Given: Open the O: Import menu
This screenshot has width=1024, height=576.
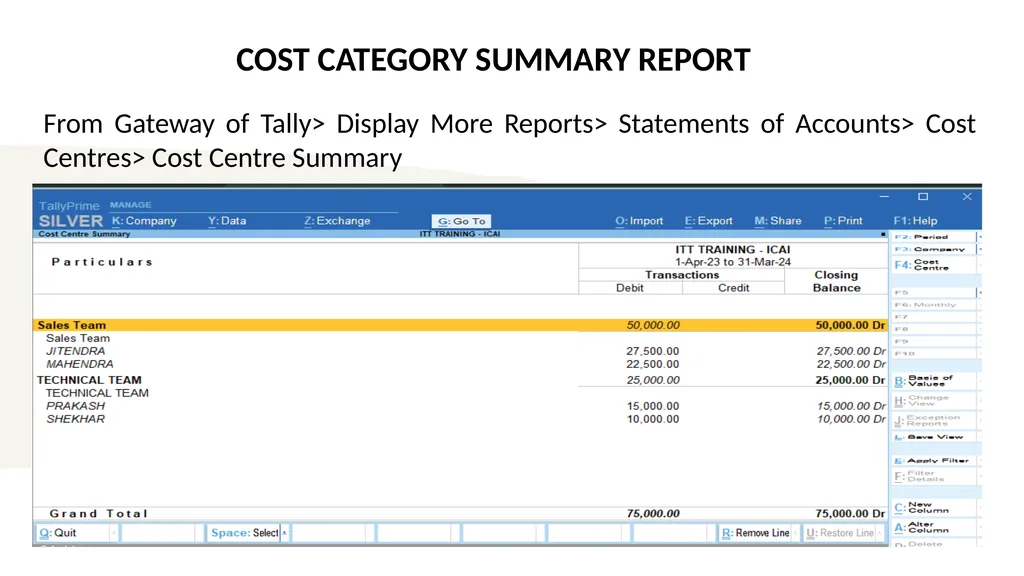Looking at the screenshot, I should [x=639, y=221].
